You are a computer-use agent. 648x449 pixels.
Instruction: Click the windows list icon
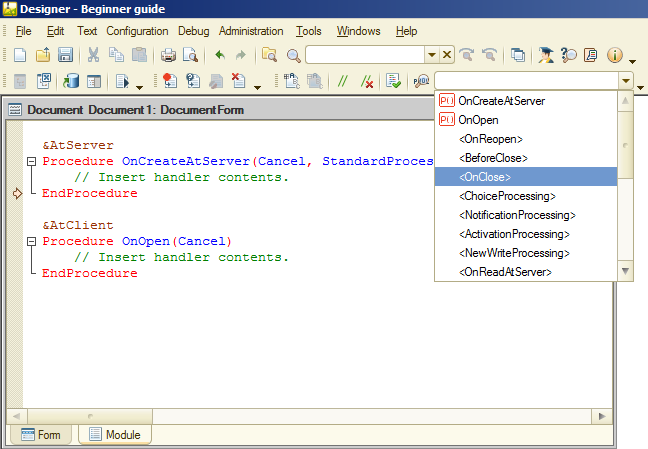pyautogui.click(x=517, y=55)
